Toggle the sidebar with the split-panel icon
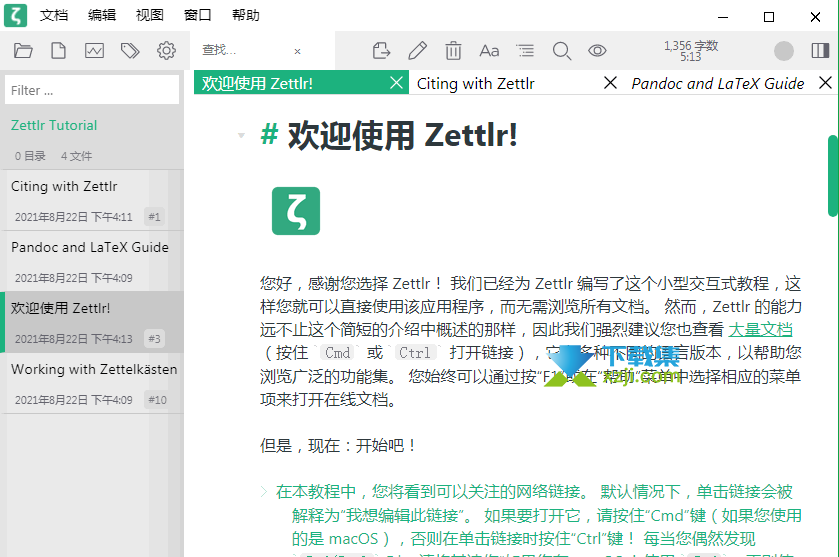This screenshot has height=557, width=839. click(x=820, y=51)
